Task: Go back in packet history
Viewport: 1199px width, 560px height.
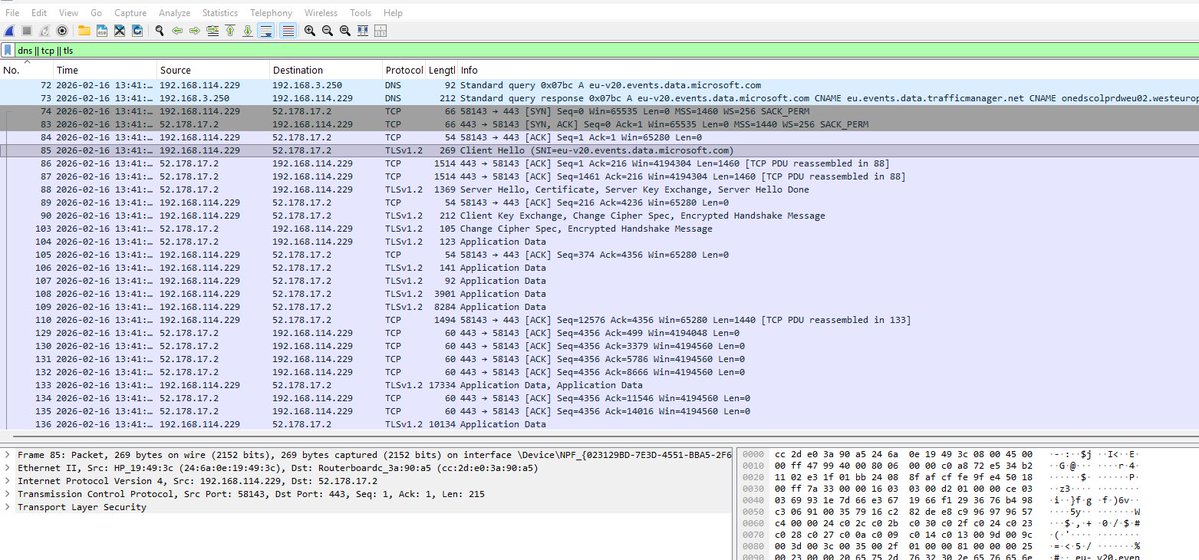Action: (177, 31)
